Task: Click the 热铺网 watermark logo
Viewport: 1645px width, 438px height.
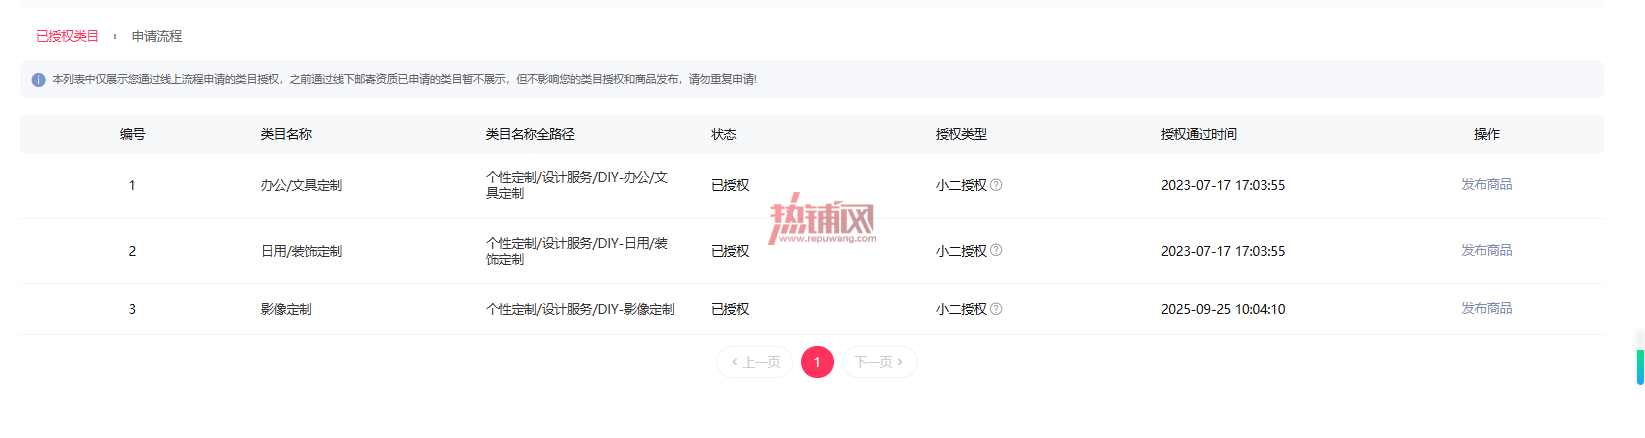Action: click(823, 219)
